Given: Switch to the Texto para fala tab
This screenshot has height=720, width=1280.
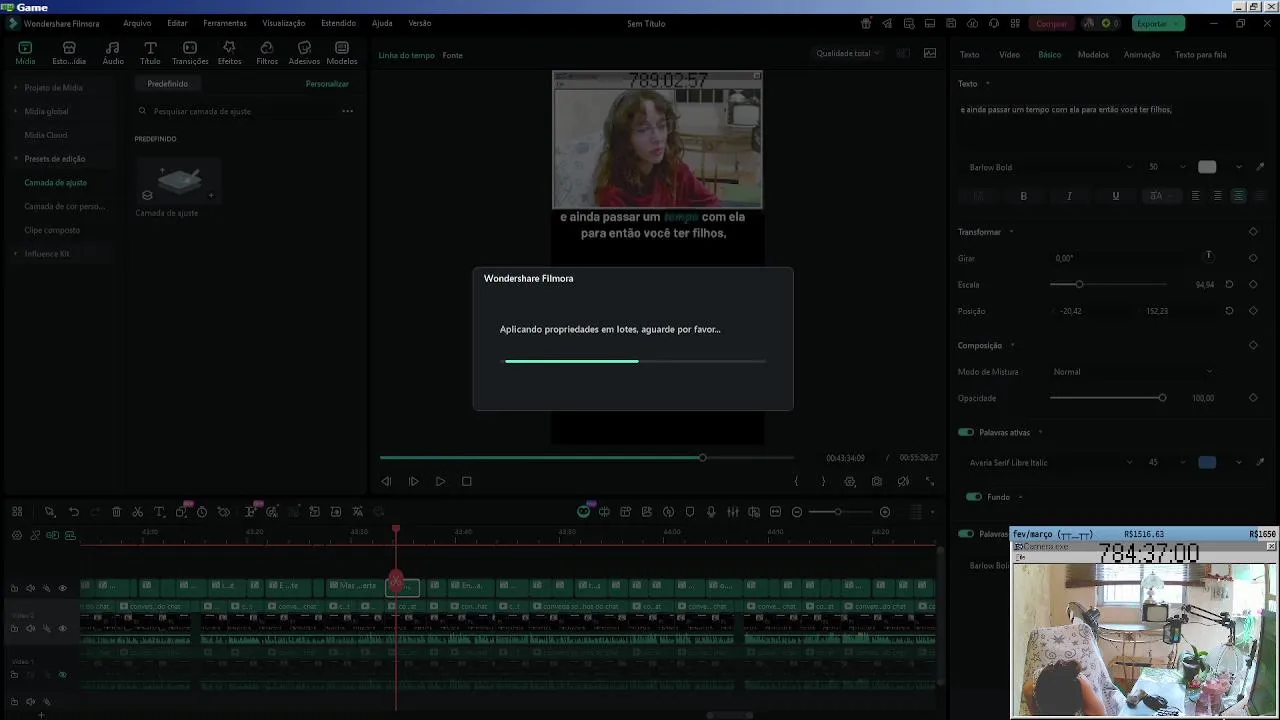Looking at the screenshot, I should tap(1201, 55).
